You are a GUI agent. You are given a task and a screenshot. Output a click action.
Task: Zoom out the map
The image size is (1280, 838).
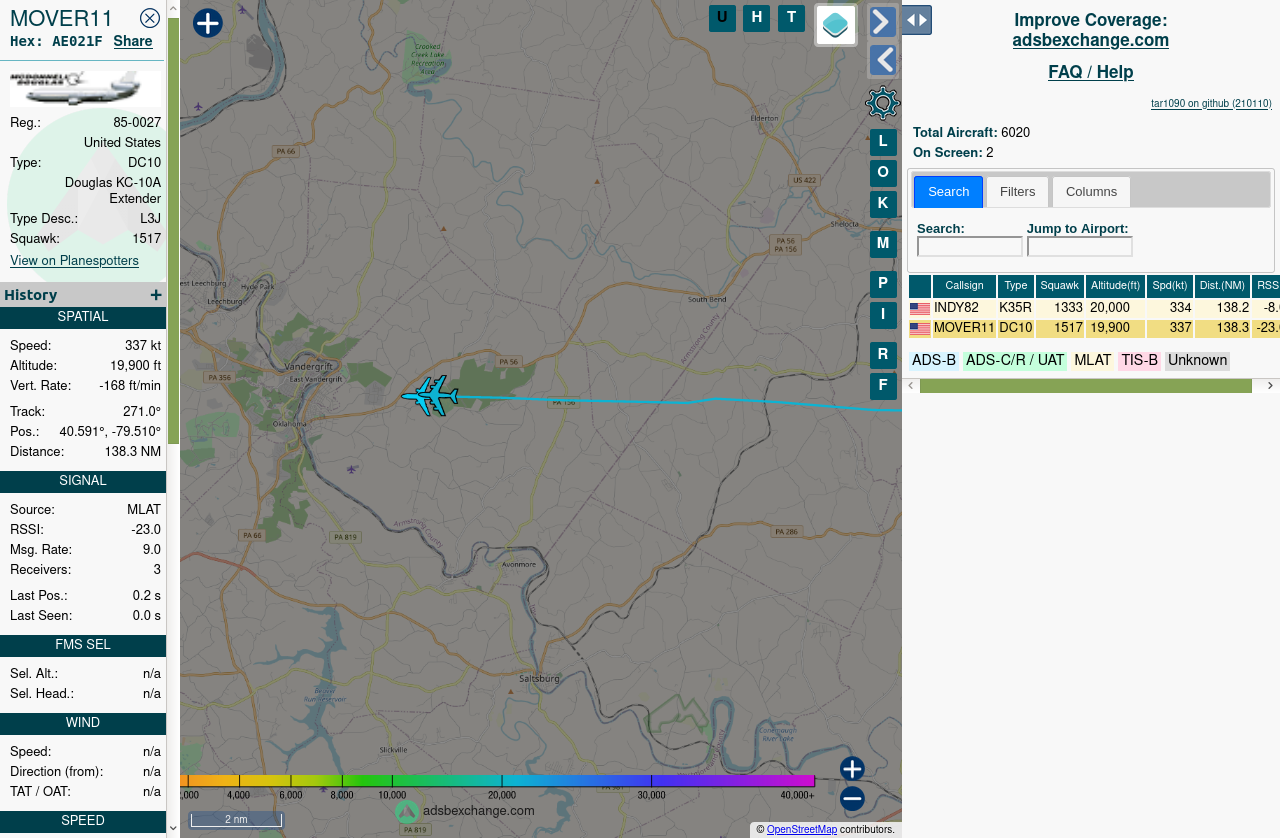click(x=852, y=799)
